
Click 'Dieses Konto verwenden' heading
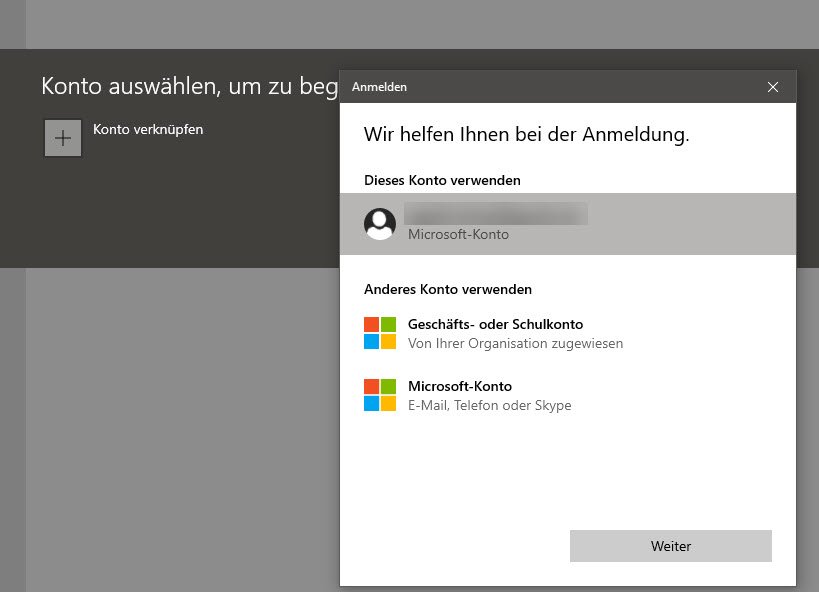click(442, 180)
